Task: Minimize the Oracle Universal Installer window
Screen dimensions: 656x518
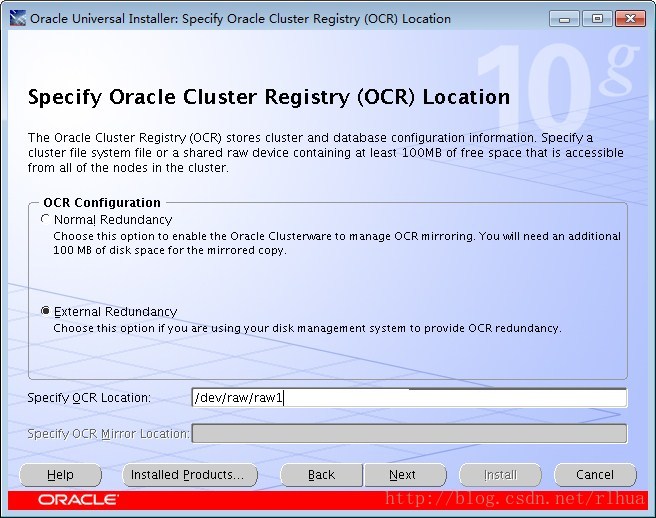Action: point(564,19)
